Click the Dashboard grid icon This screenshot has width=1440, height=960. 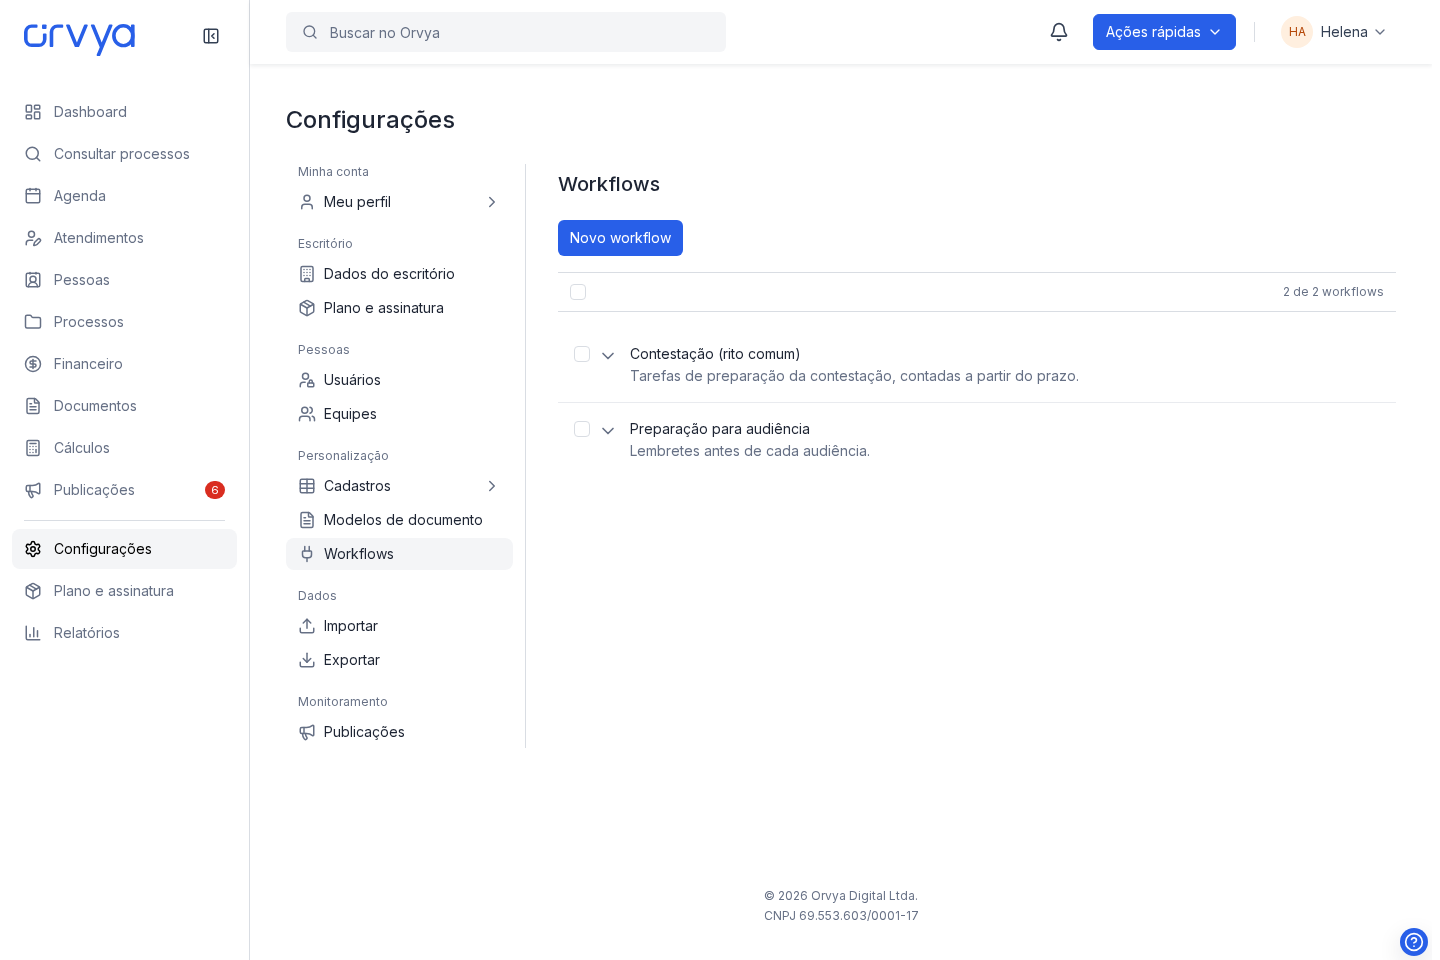pyautogui.click(x=33, y=112)
